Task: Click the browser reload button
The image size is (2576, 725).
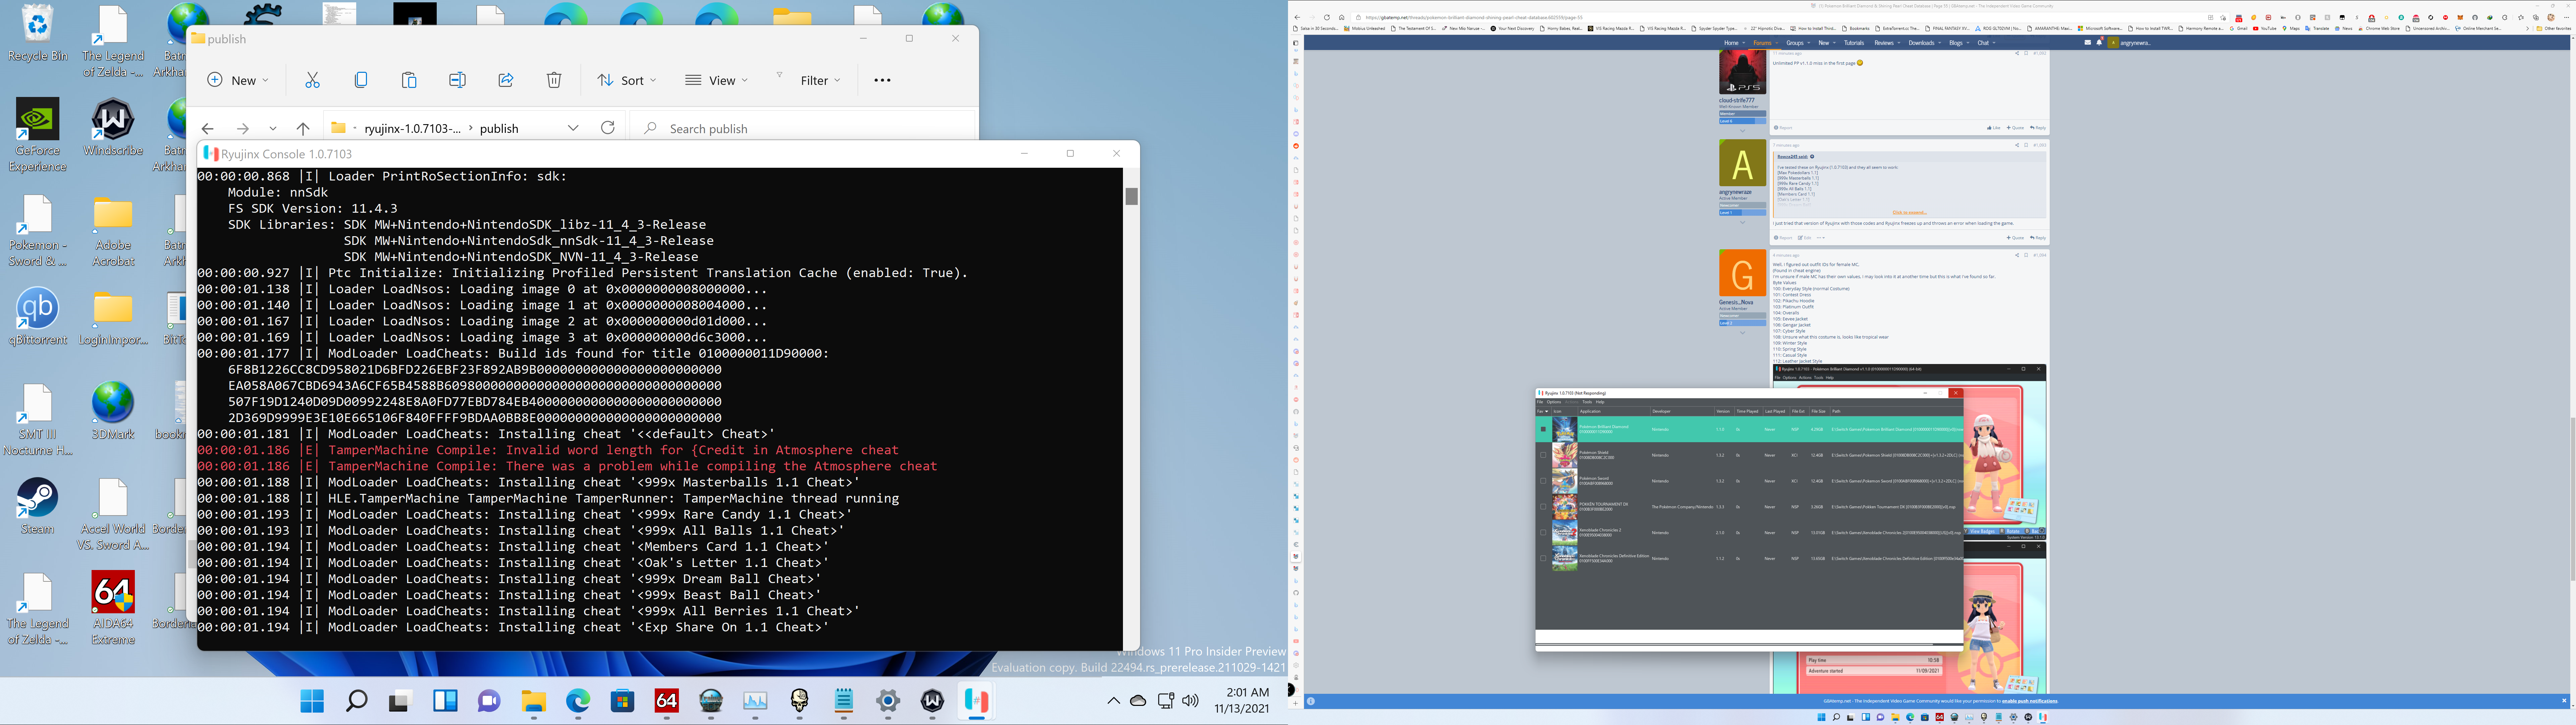Action: coord(1327,17)
